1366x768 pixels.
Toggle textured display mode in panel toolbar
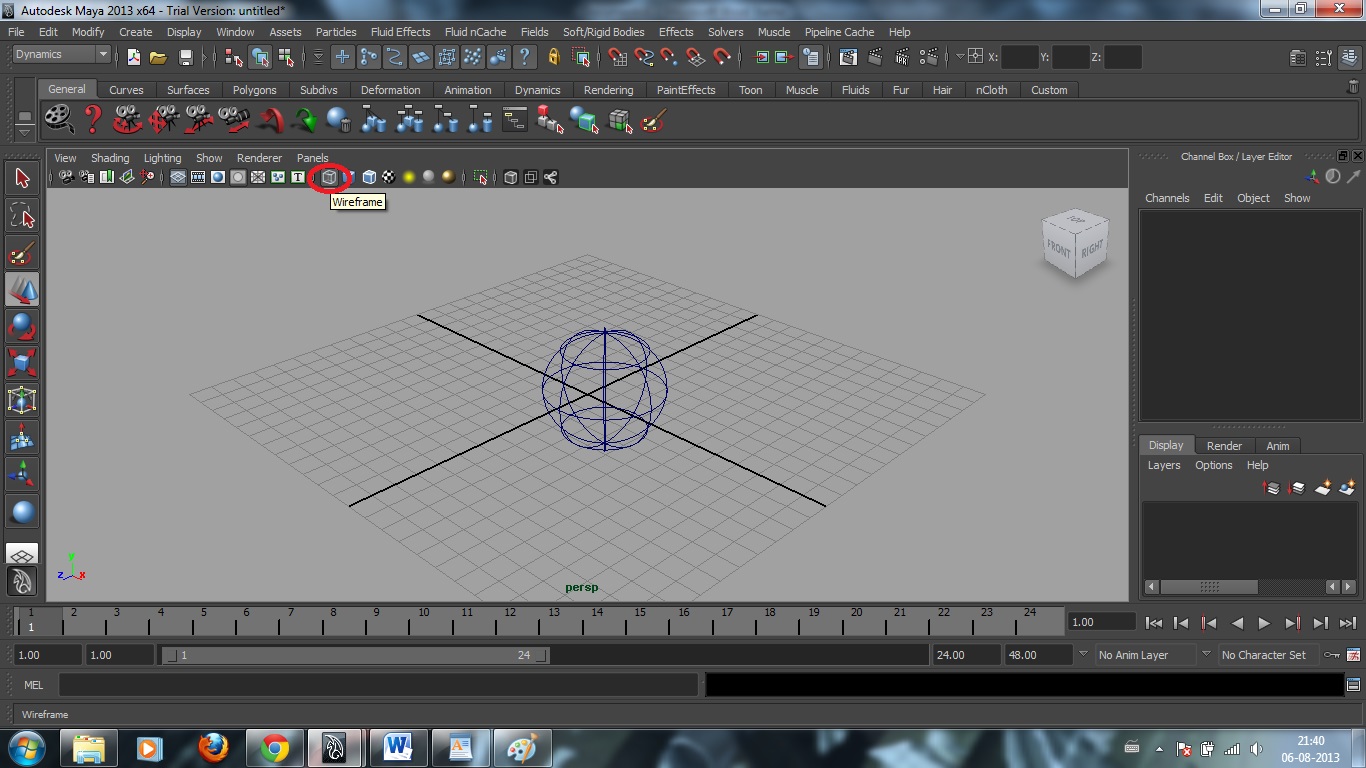coord(388,177)
